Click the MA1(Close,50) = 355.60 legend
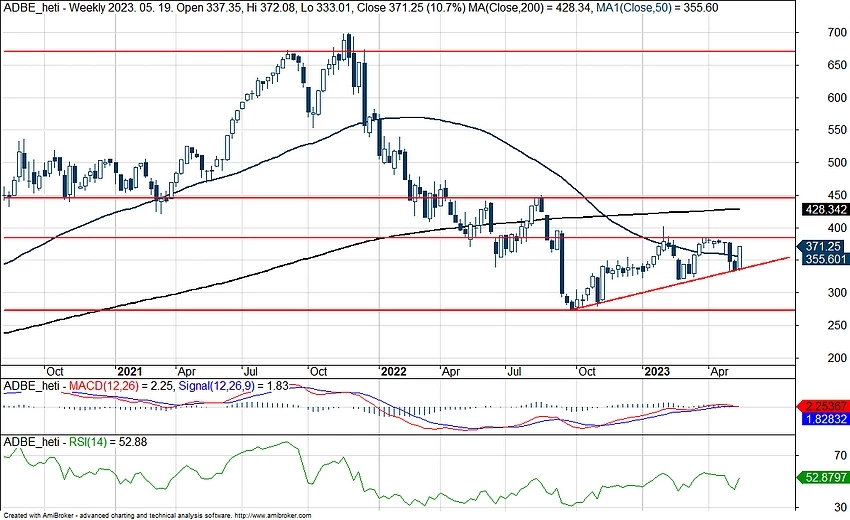This screenshot has height=520, width=850. pyautogui.click(x=657, y=7)
